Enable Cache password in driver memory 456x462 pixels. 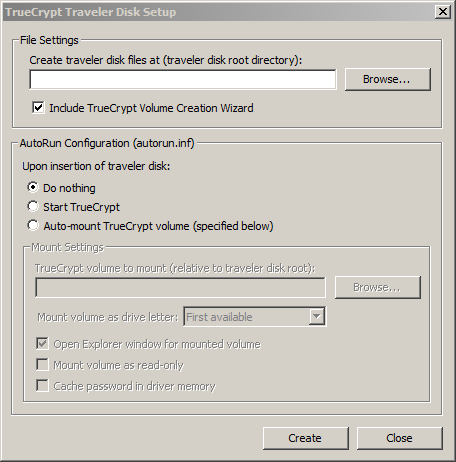pyautogui.click(x=42, y=385)
